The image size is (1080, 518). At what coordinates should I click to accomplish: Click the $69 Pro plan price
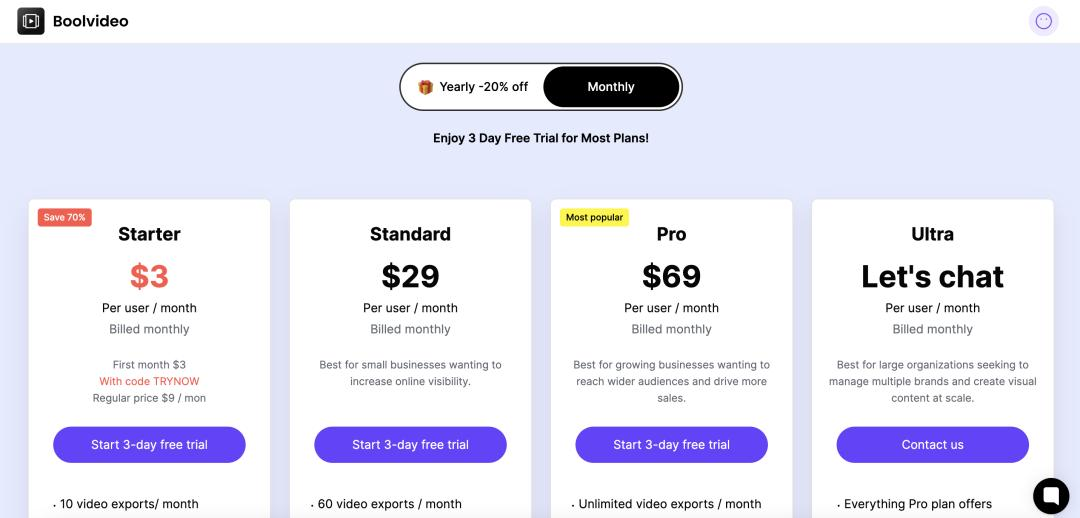point(672,276)
